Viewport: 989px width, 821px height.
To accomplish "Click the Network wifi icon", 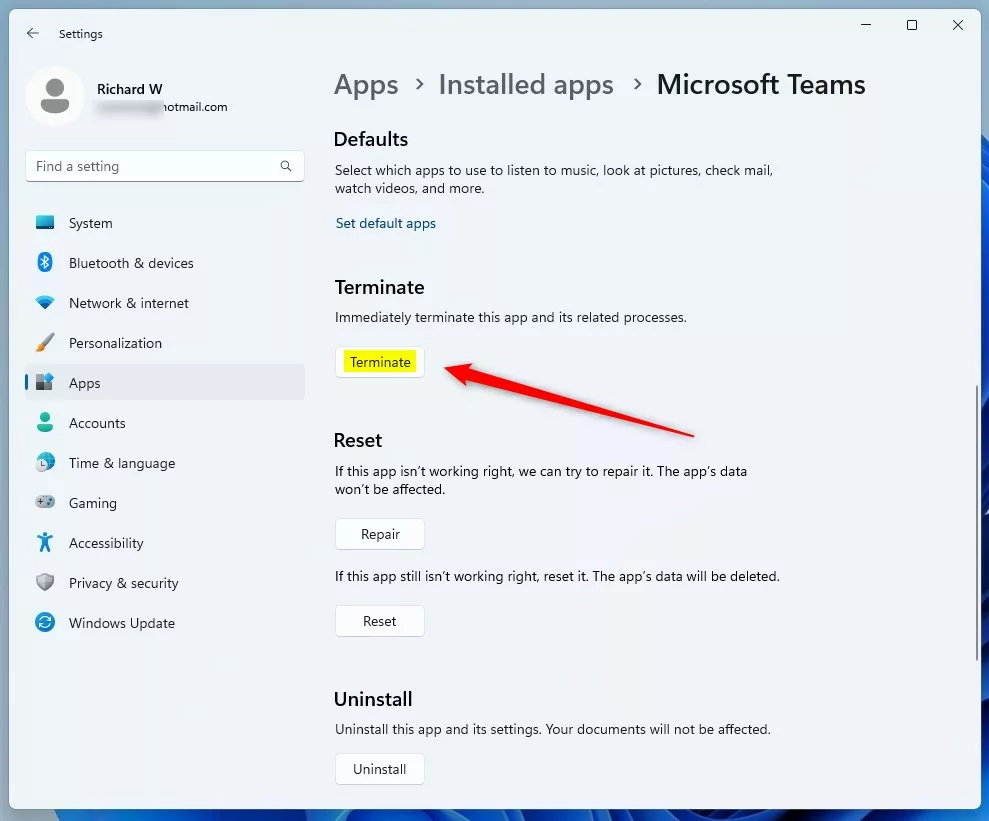I will [45, 303].
